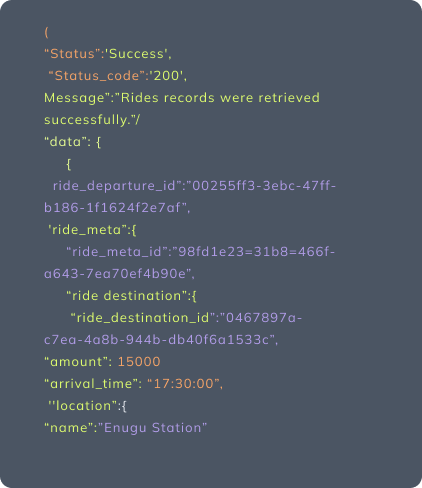The height and width of the screenshot is (488, 422).
Task: Click the nested brace below data
Action: tap(69, 164)
